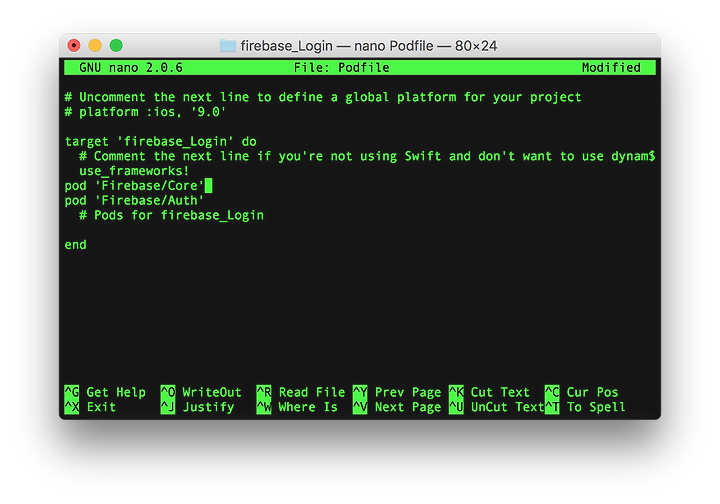Click the 'end' keyword line
The width and height of the screenshot is (720, 504).
[75, 245]
